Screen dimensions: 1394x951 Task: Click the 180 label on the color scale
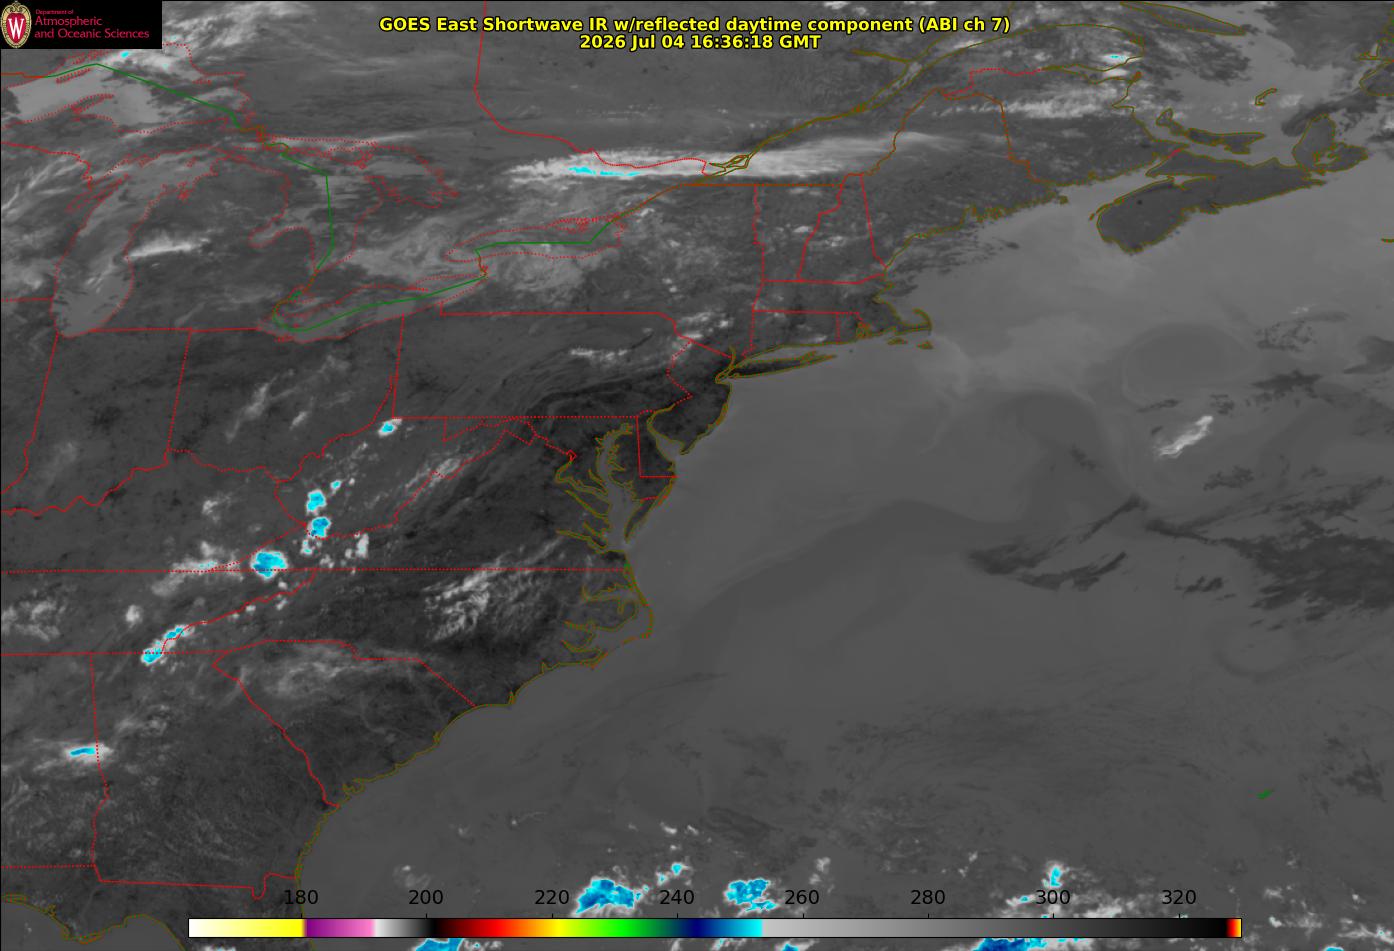[301, 897]
